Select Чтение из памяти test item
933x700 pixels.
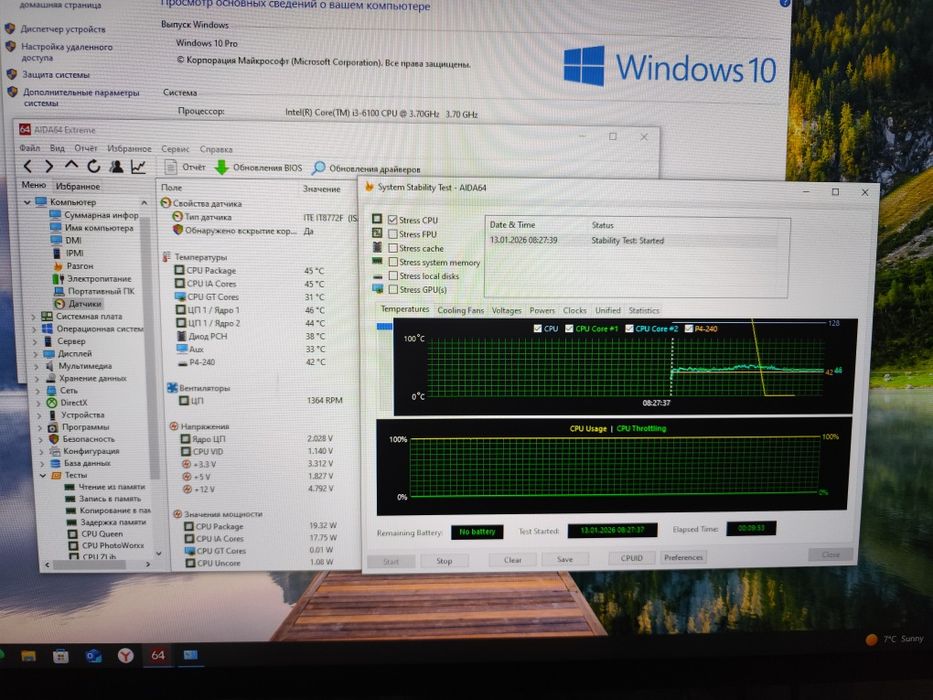pos(105,487)
